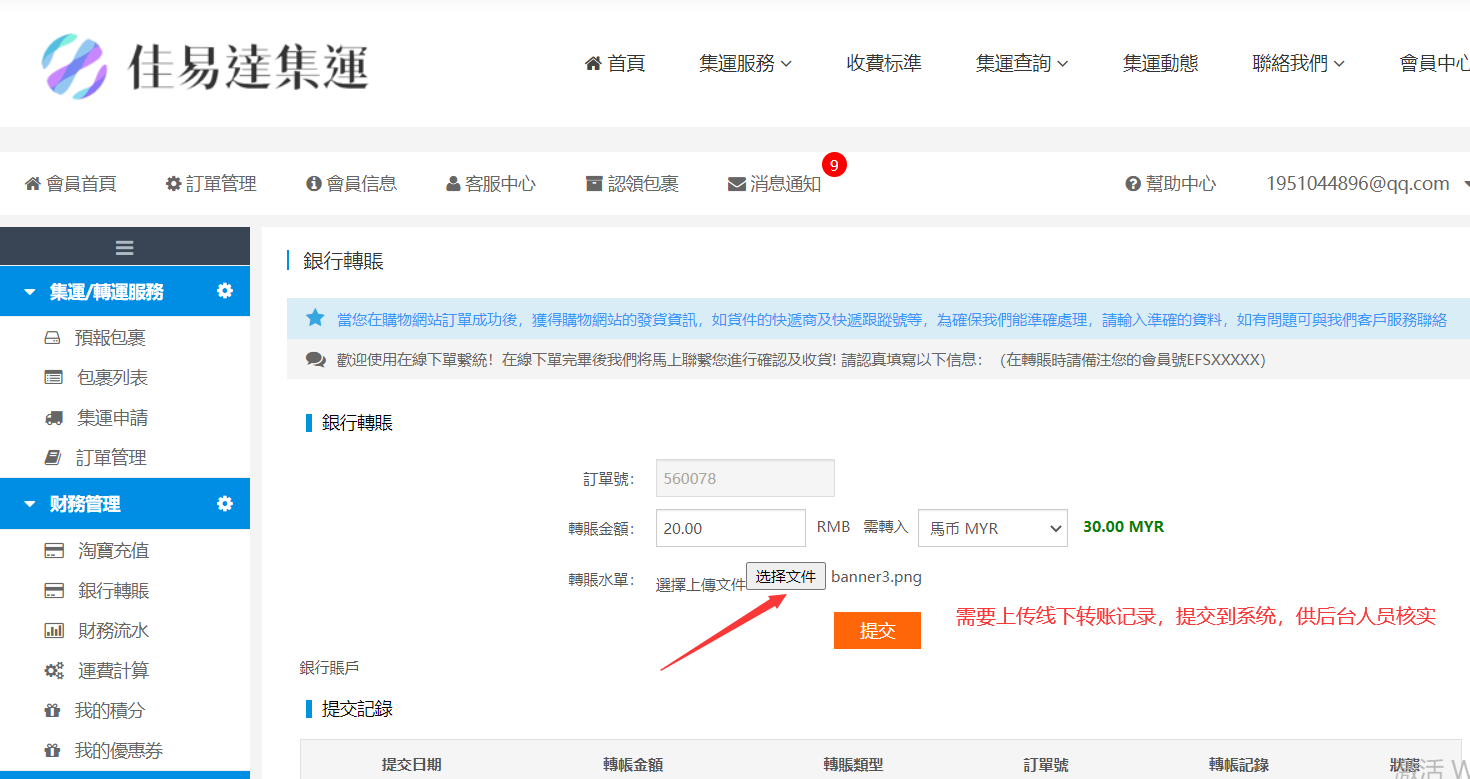Go to 集運動態 page
The width and height of the screenshot is (1470, 779).
click(x=1160, y=64)
